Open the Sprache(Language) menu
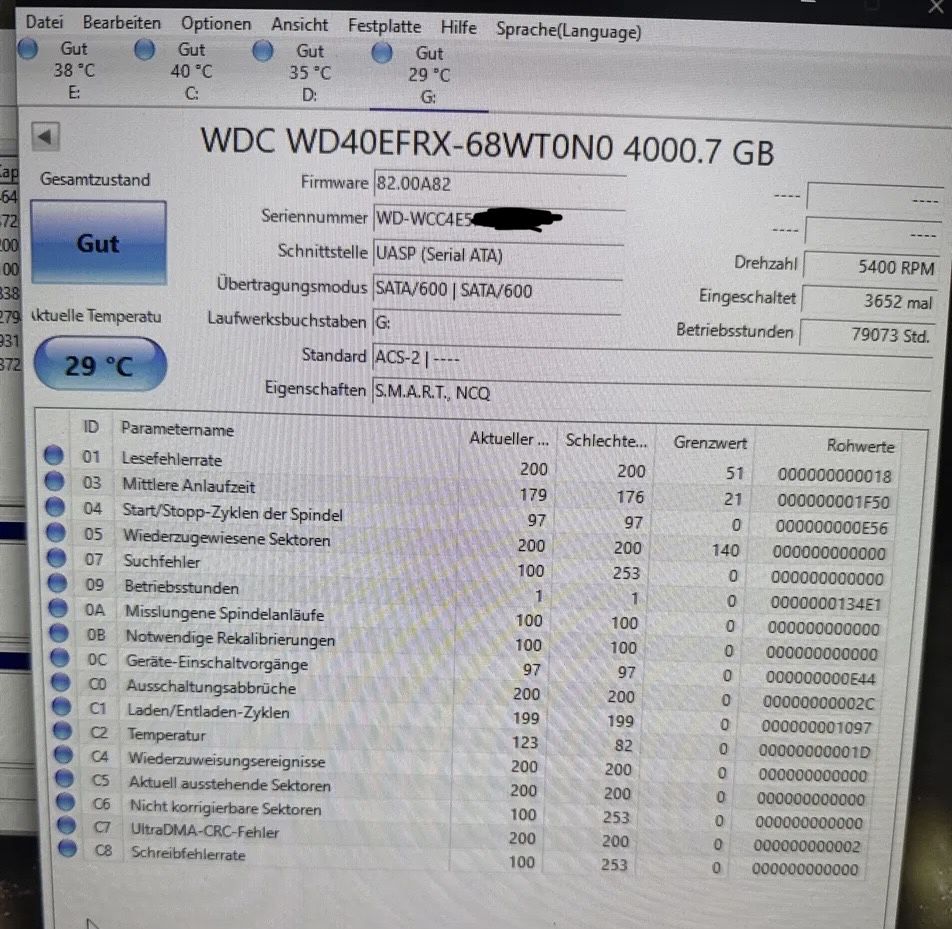This screenshot has width=952, height=929. coord(568,30)
